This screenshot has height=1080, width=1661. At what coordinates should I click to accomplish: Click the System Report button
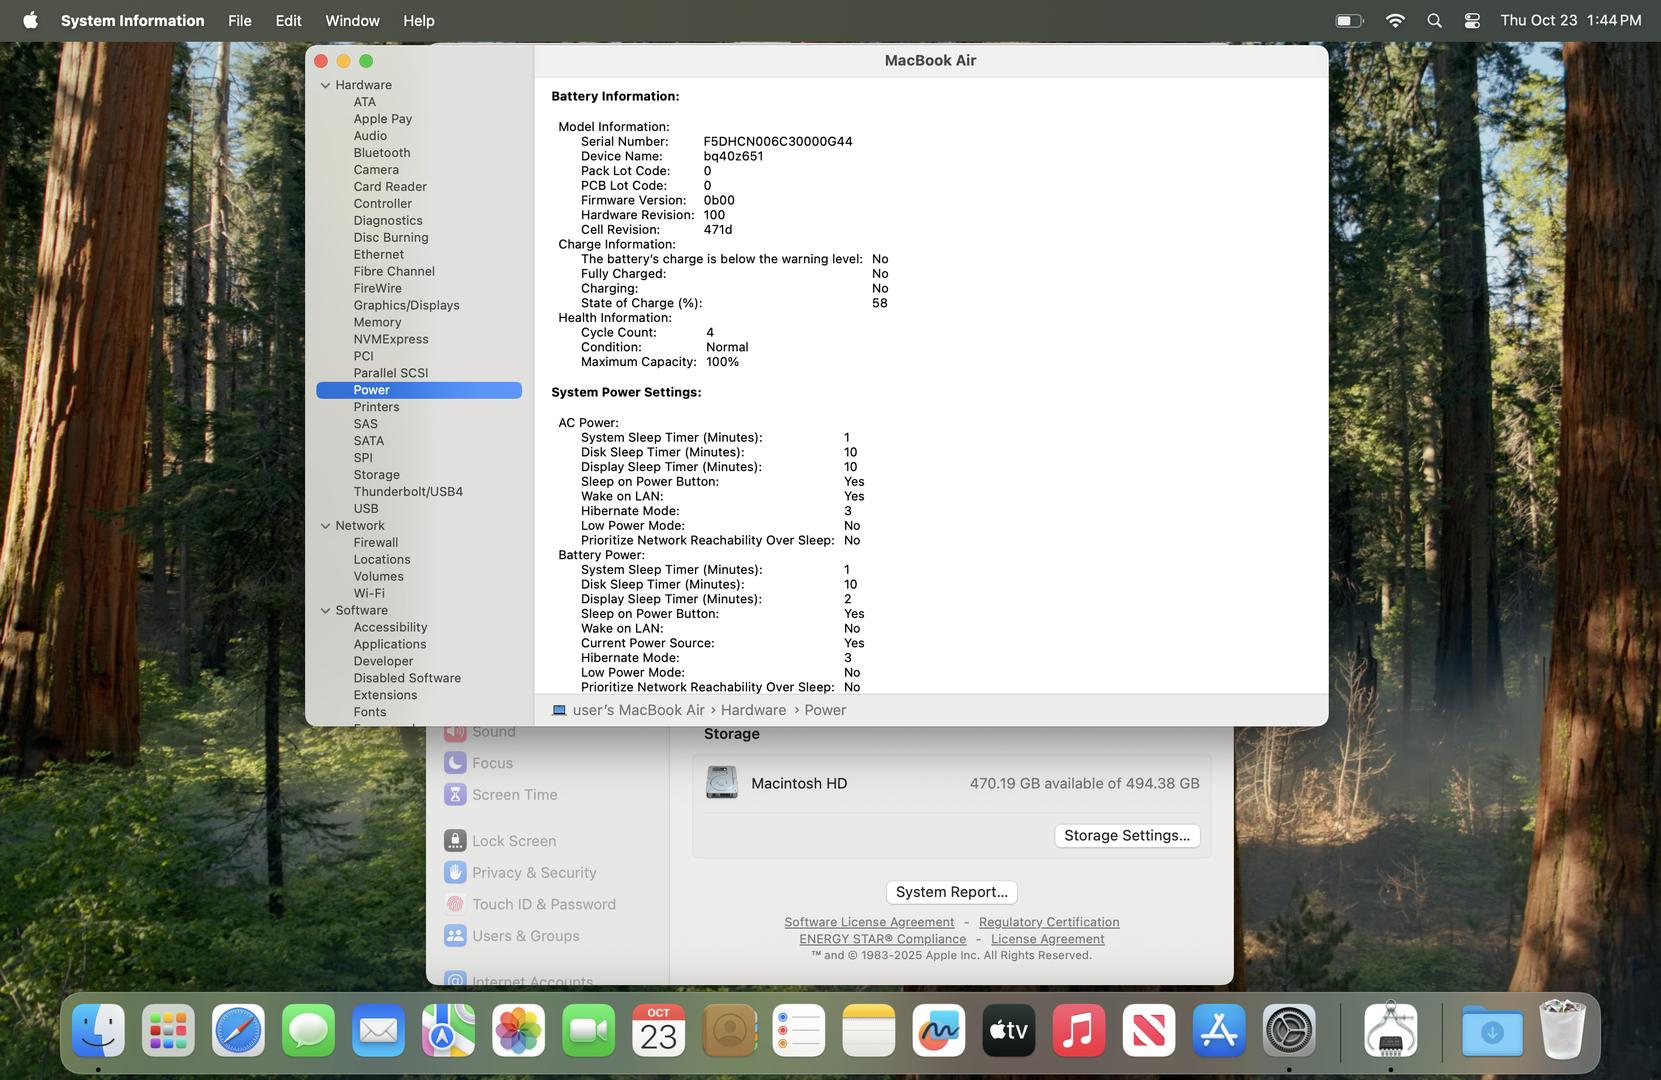point(951,892)
